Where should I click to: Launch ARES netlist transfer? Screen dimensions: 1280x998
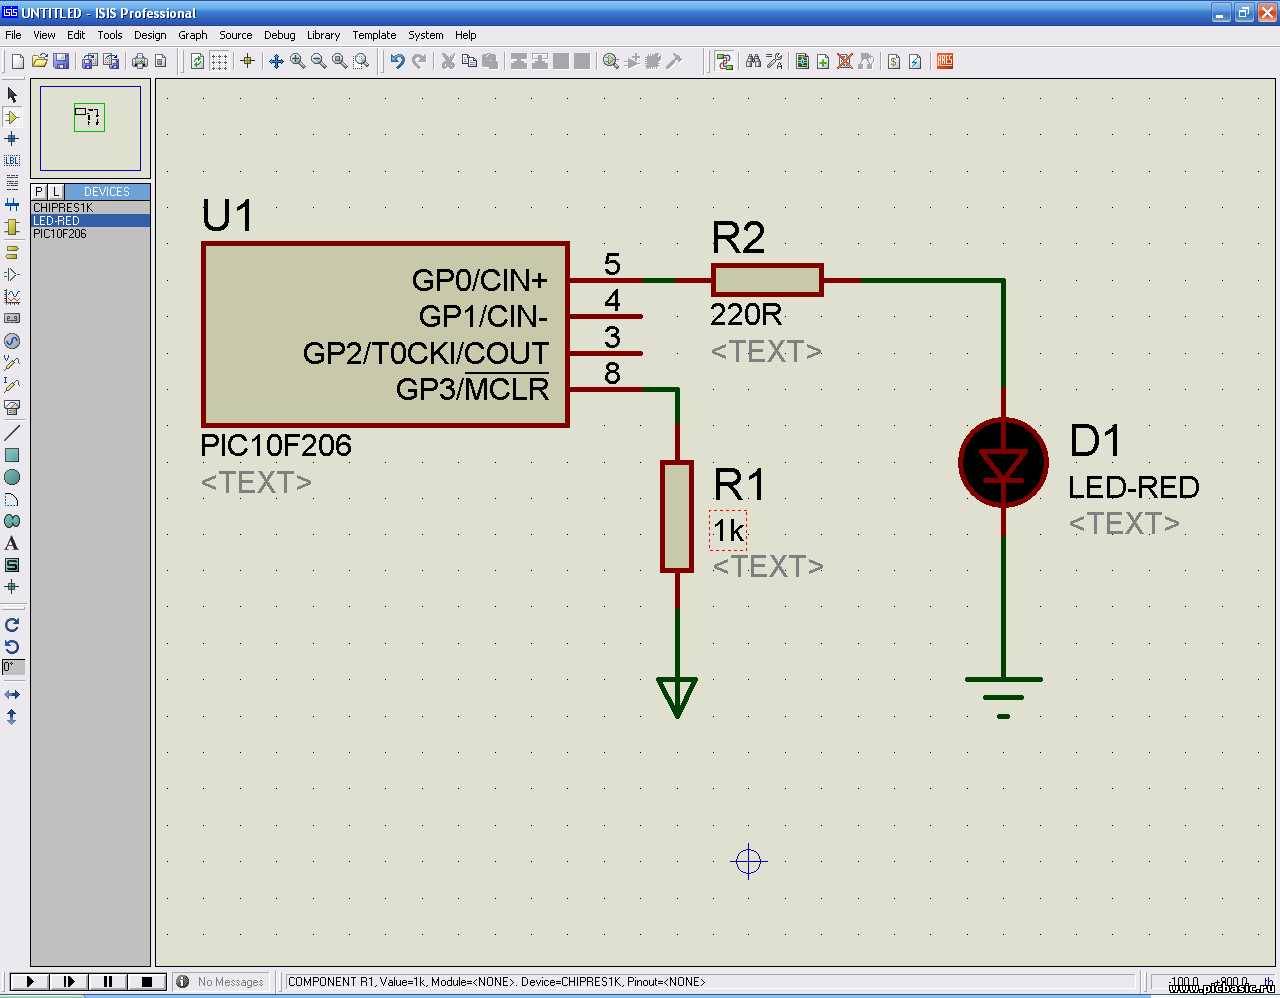[x=945, y=61]
